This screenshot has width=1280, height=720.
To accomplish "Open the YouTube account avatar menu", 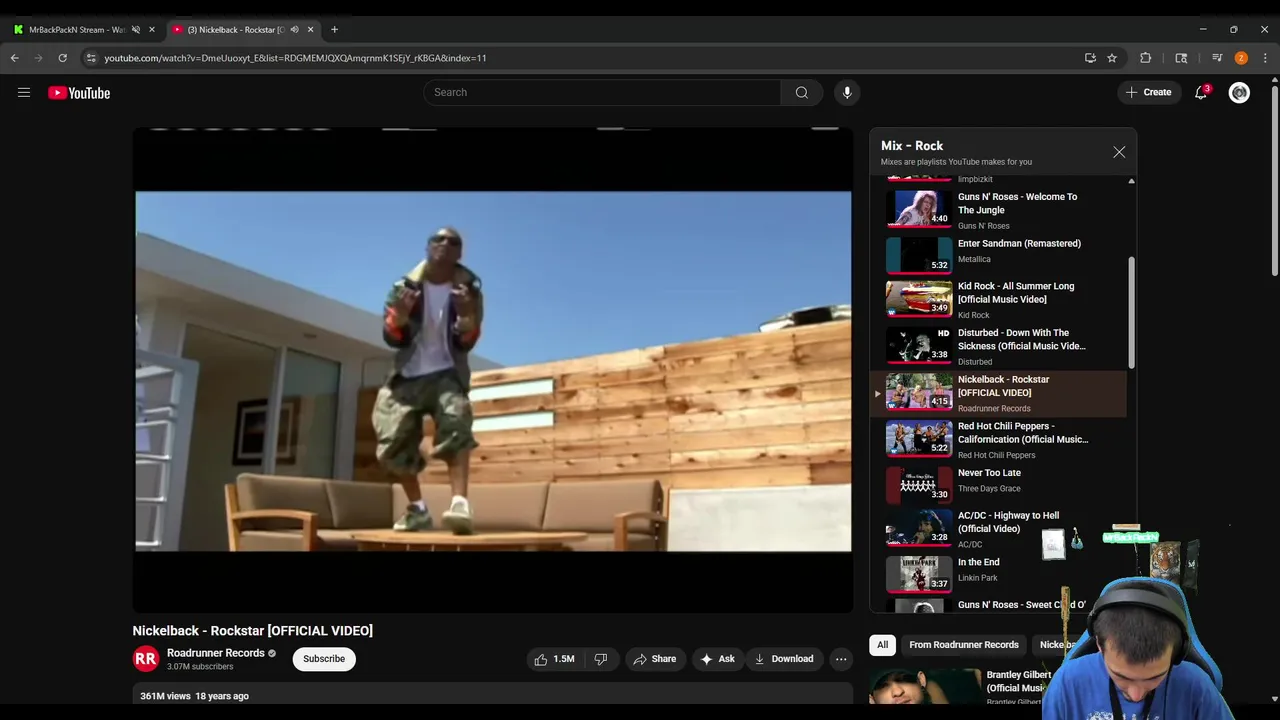I will tap(1240, 93).
